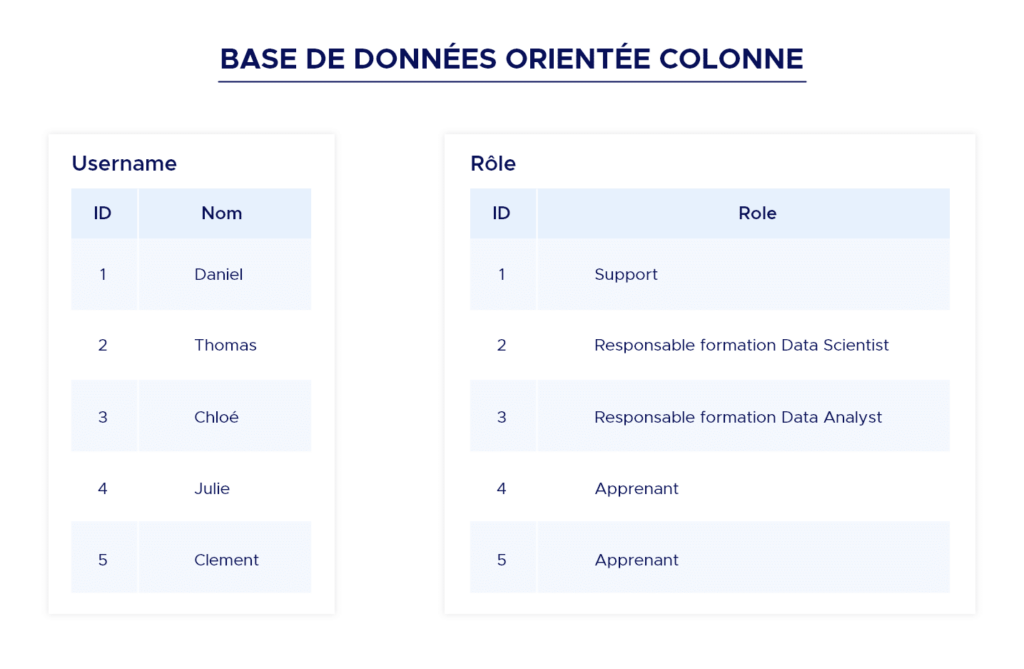Click ID 2 beside Data Scientist role
Image resolution: width=1024 pixels, height=669 pixels.
point(501,345)
